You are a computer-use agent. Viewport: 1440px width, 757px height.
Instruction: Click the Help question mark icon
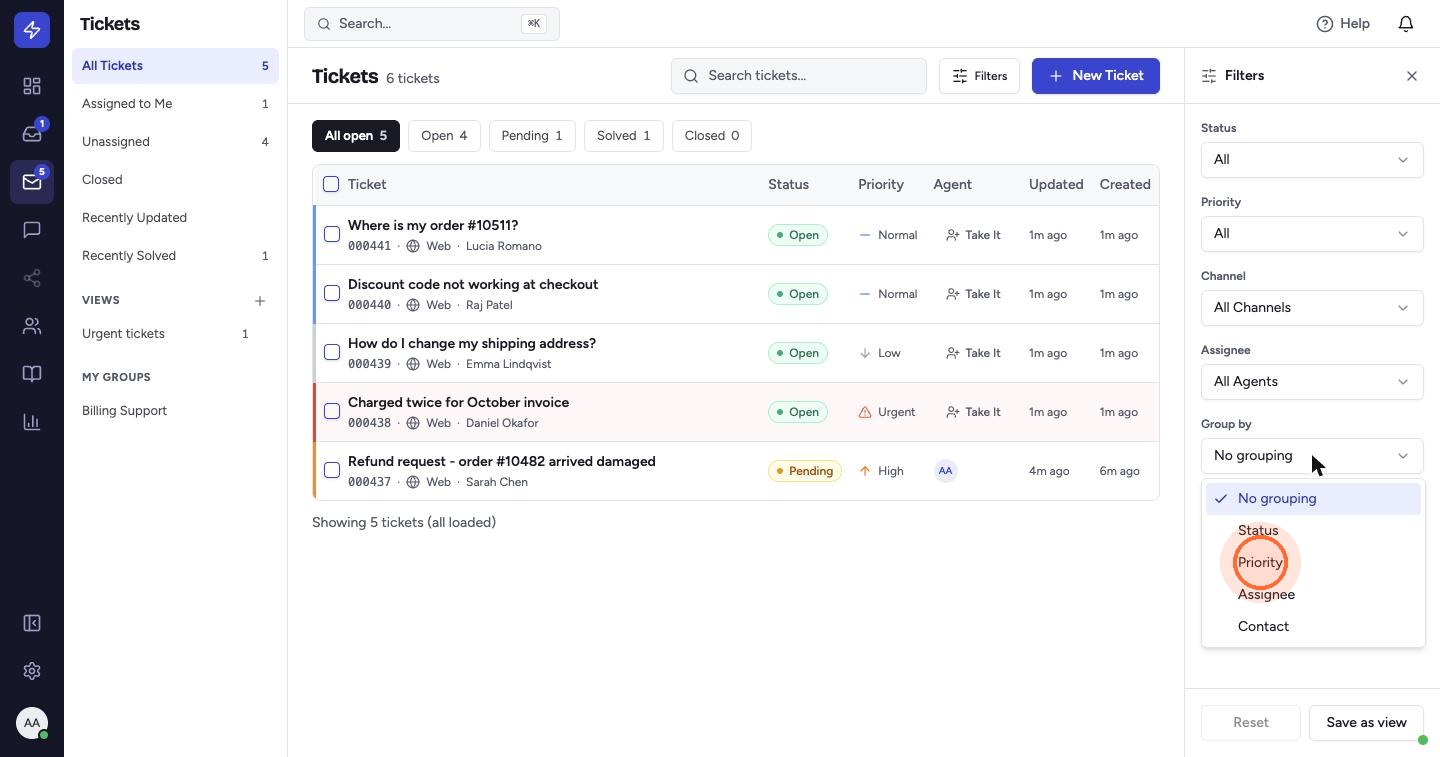point(1325,24)
